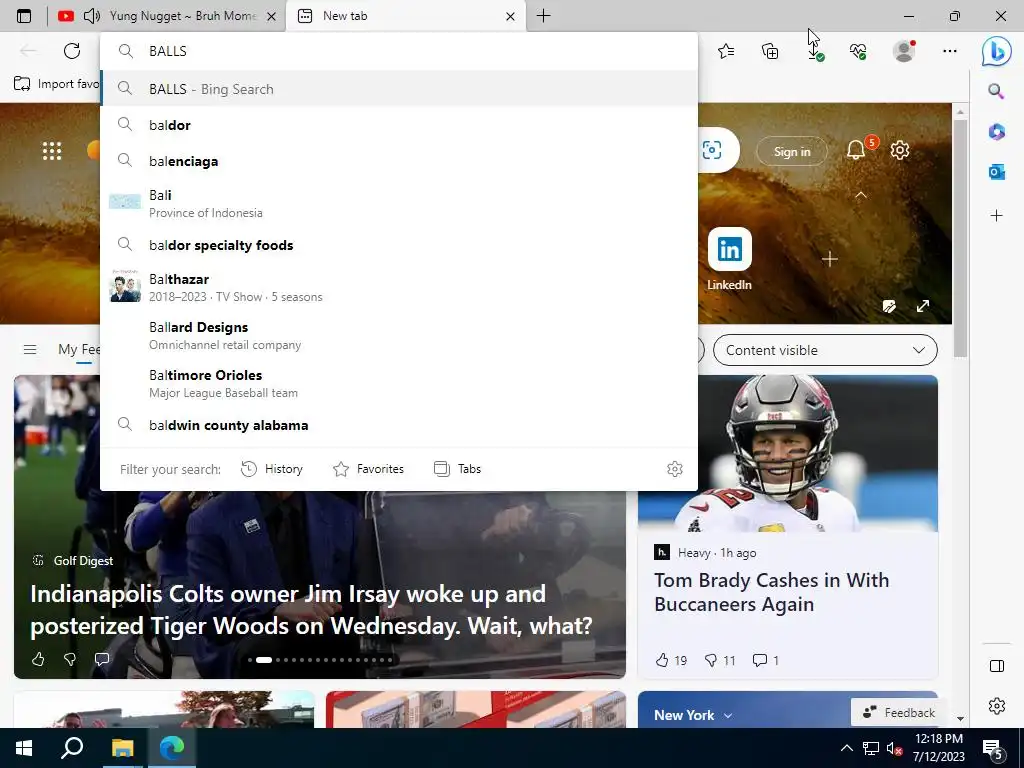Image resolution: width=1024 pixels, height=768 pixels.
Task: Dislike the Colts article thumbs down
Action: click(x=70, y=659)
